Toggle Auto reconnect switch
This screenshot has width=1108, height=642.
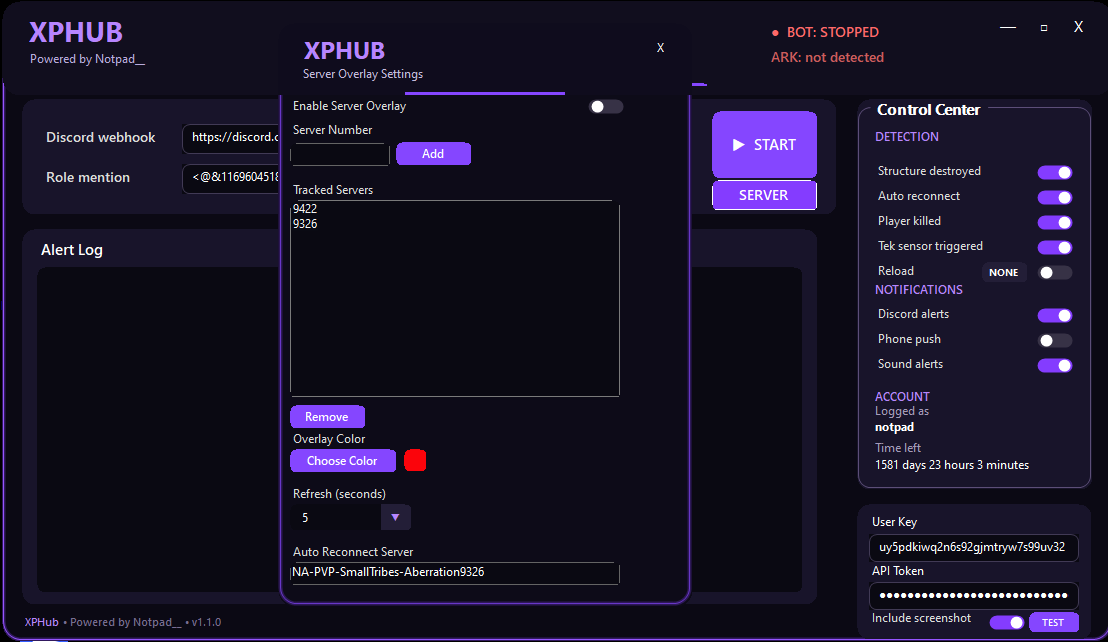tap(1055, 197)
